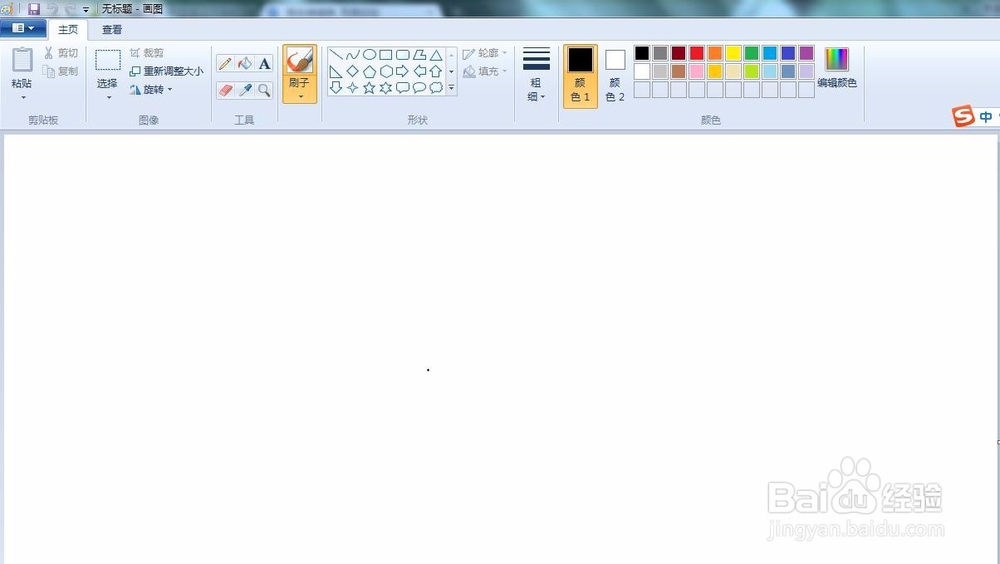The width and height of the screenshot is (1000, 564).
Task: Select the Magnifier tool
Action: pos(264,90)
